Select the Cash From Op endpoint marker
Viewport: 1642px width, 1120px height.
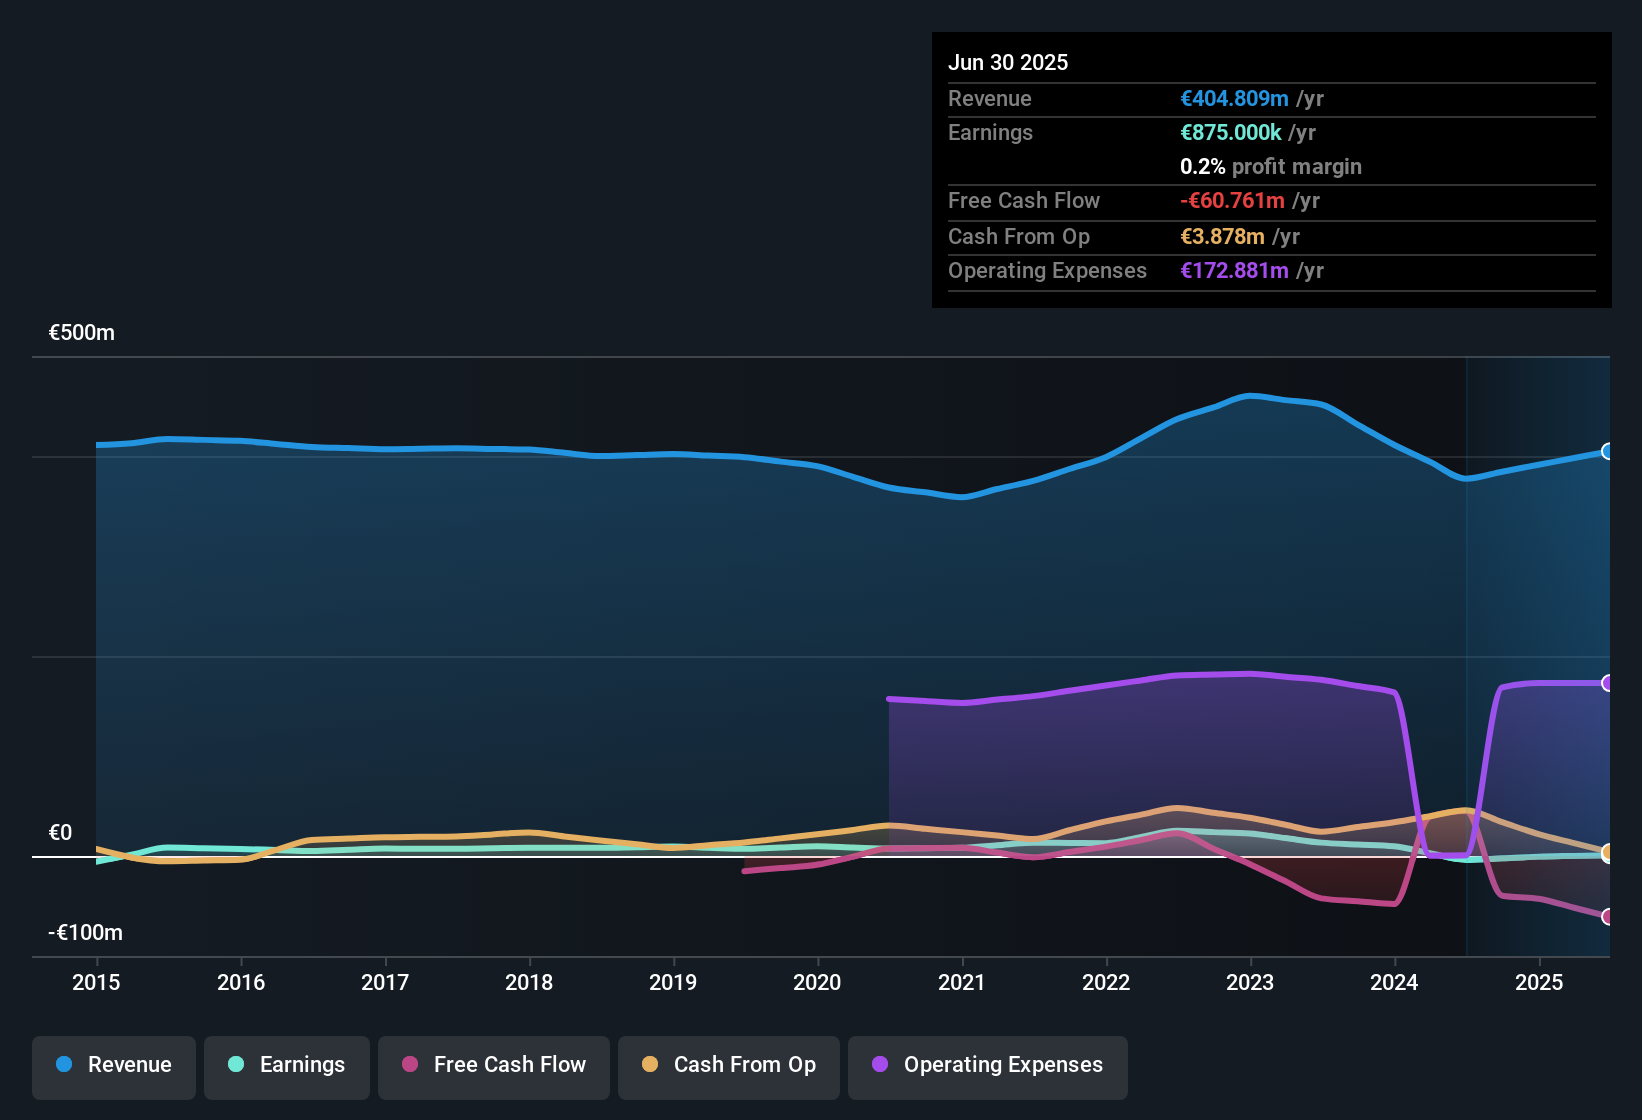coord(1608,853)
